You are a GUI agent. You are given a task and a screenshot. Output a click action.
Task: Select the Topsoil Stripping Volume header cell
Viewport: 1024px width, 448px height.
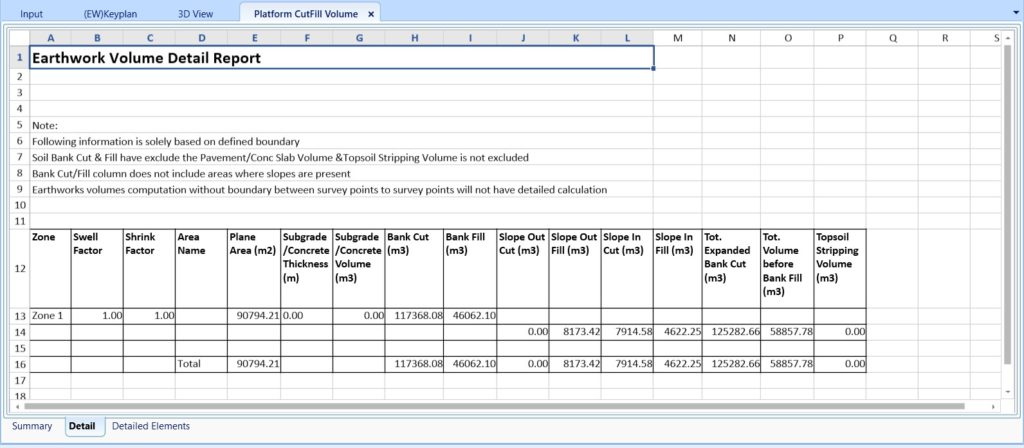pyautogui.click(x=840, y=268)
